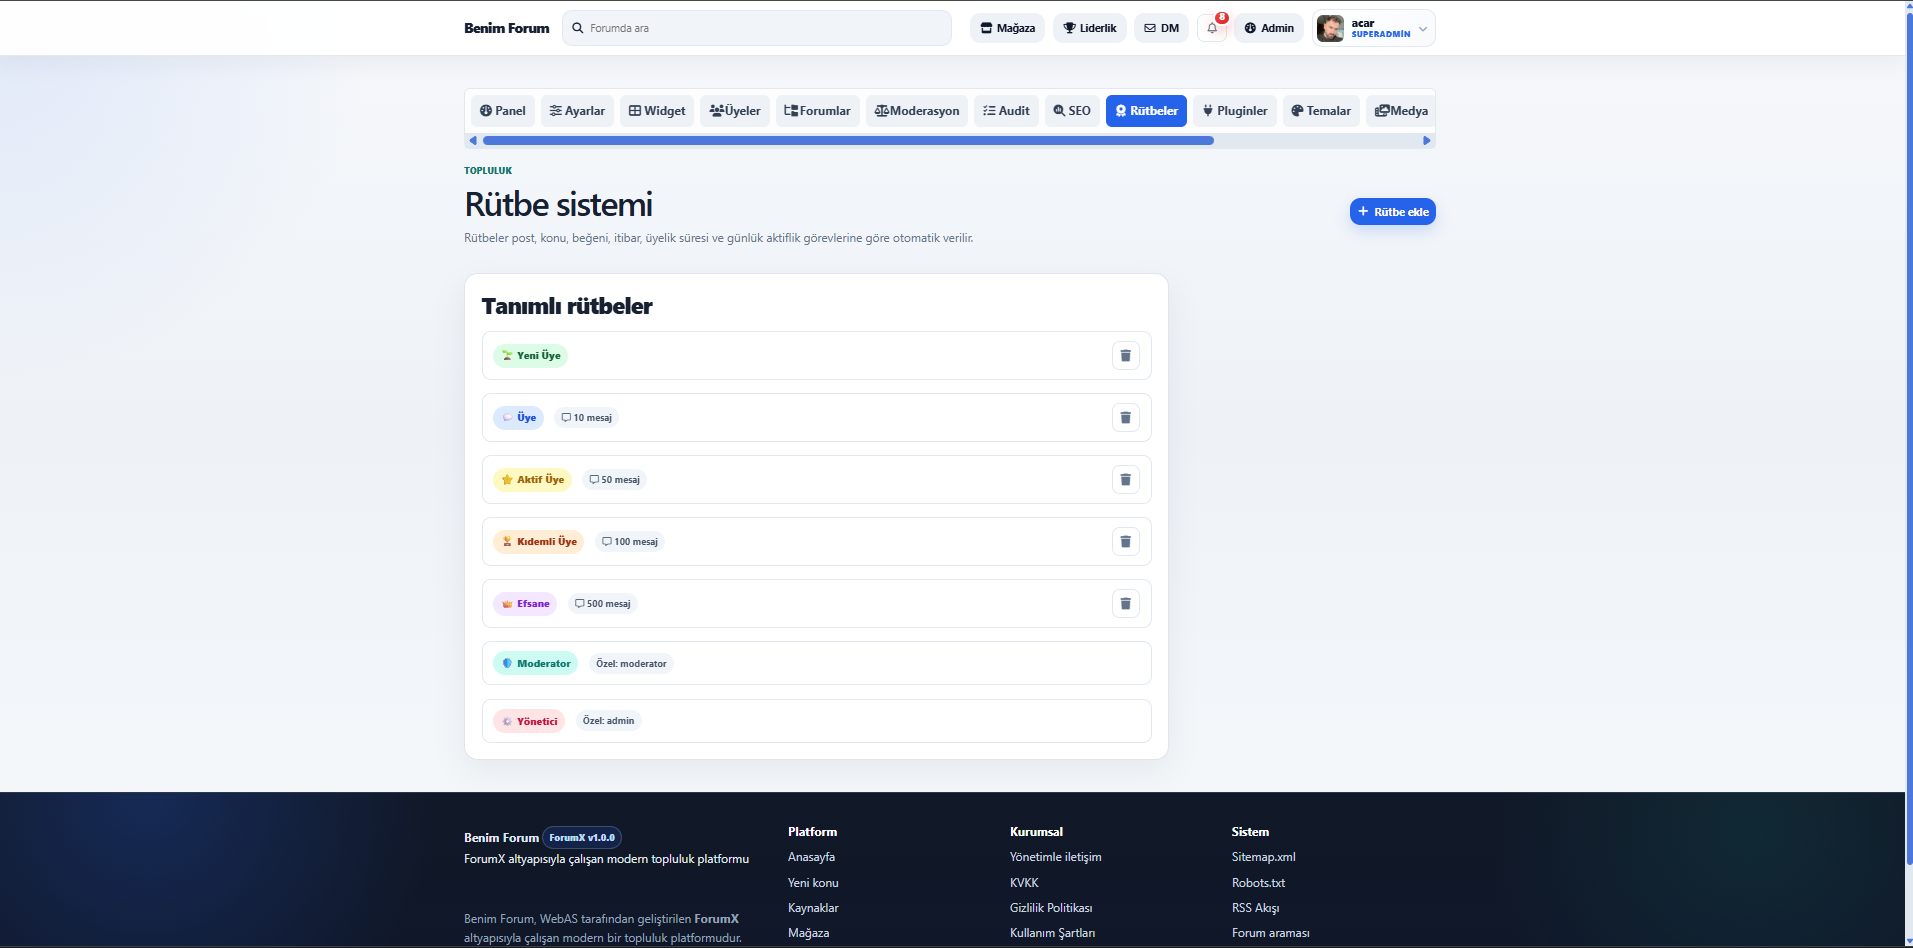Open the Liderlik leaderboard

(x=1090, y=28)
